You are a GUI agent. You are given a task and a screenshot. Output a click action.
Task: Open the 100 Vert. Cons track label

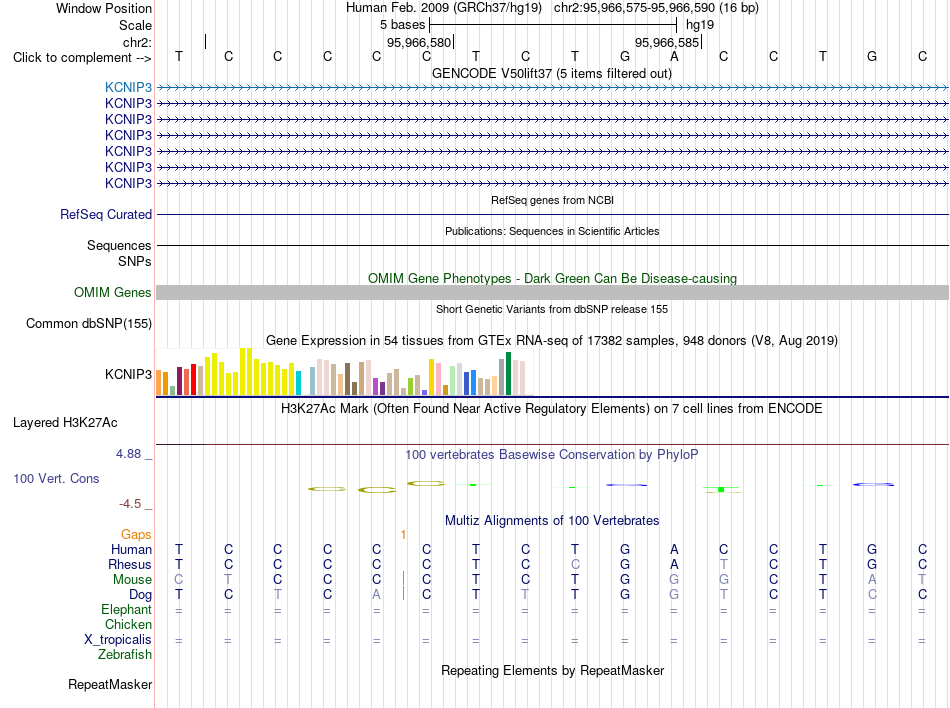point(56,478)
